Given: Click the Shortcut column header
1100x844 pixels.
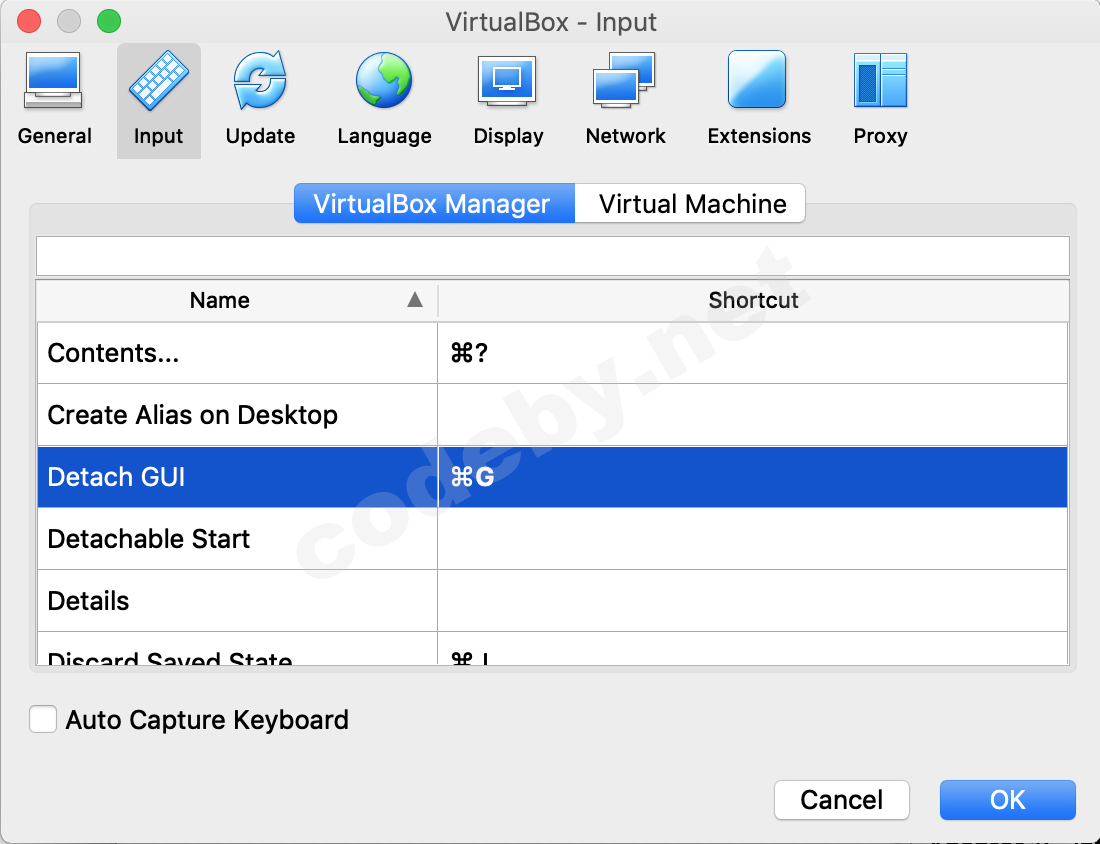Looking at the screenshot, I should point(753,300).
